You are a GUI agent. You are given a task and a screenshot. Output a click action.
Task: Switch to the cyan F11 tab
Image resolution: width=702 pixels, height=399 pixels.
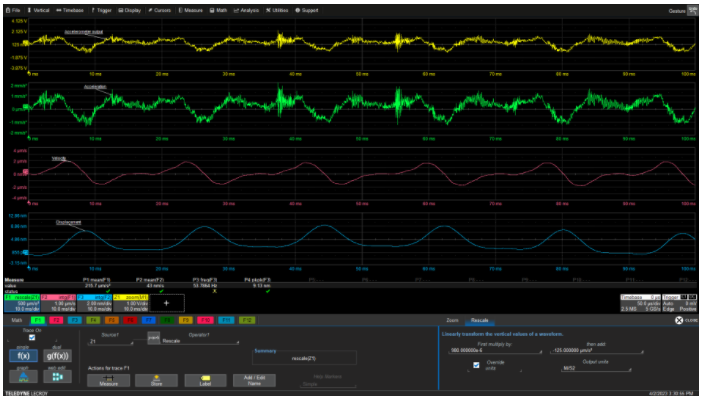pos(226,320)
